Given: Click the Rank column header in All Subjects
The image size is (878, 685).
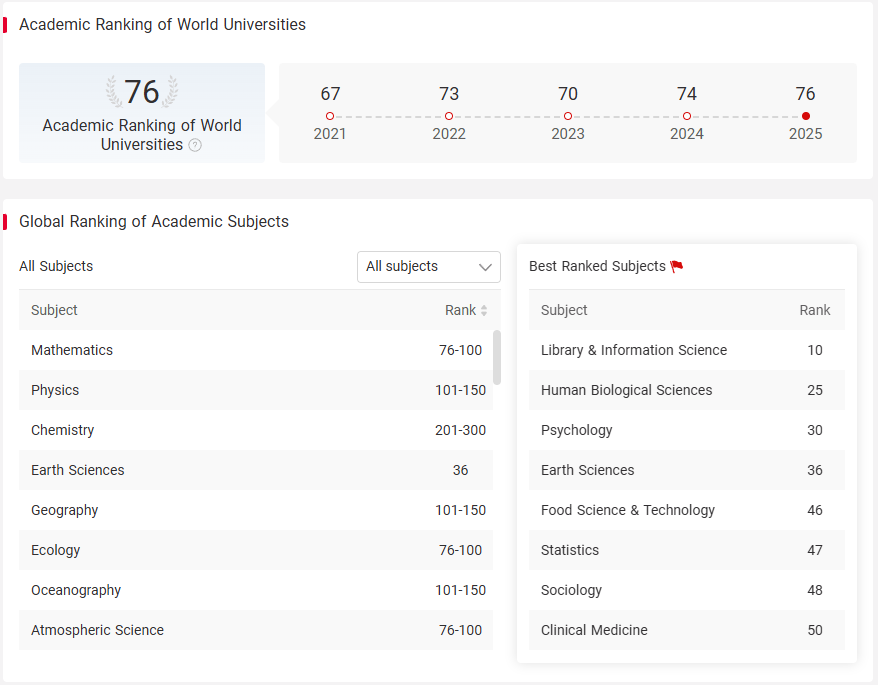Looking at the screenshot, I should click(460, 310).
